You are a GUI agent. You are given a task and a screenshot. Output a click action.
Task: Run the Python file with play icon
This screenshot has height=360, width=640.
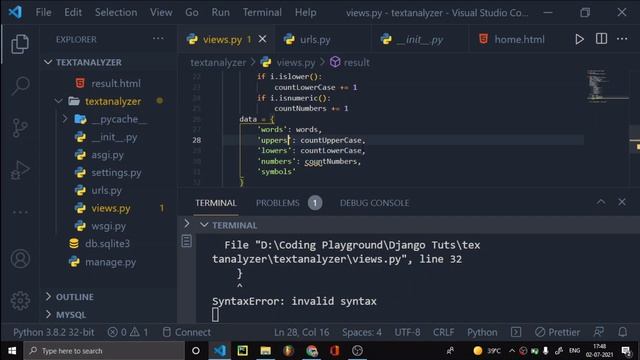(579, 39)
